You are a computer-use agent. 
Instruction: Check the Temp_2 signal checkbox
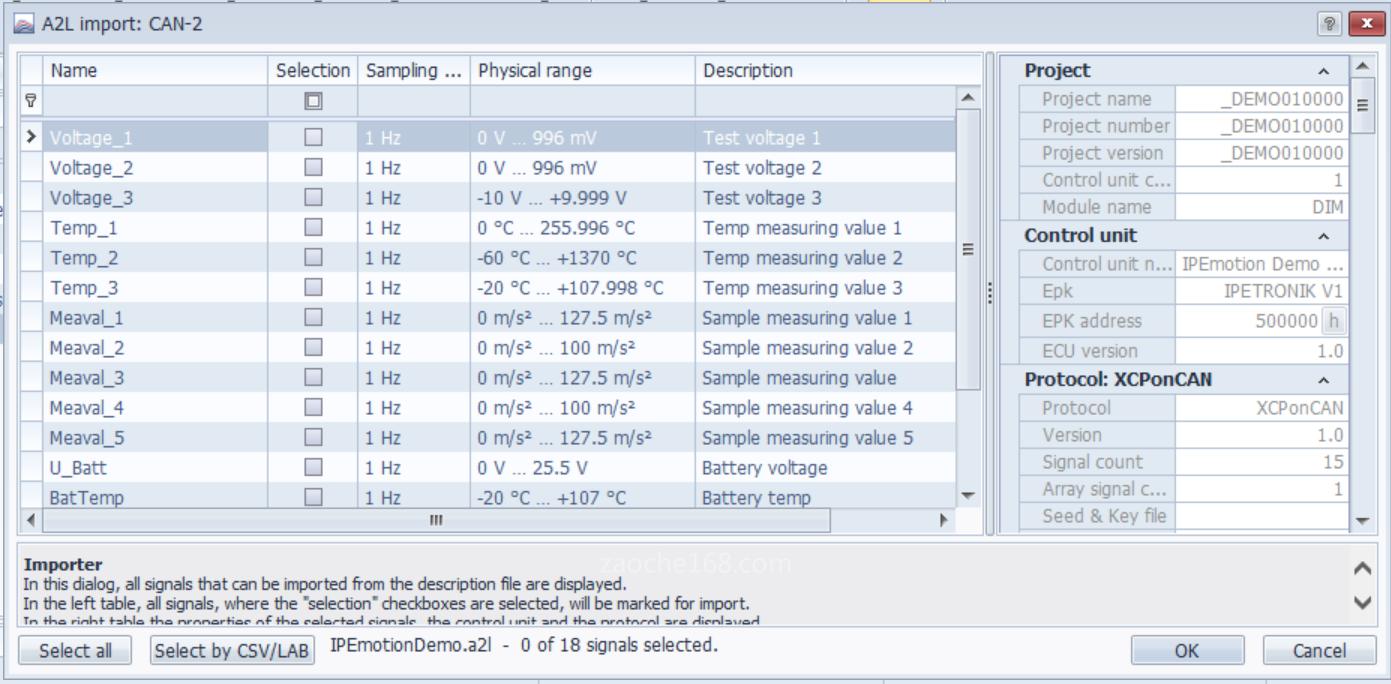313,258
